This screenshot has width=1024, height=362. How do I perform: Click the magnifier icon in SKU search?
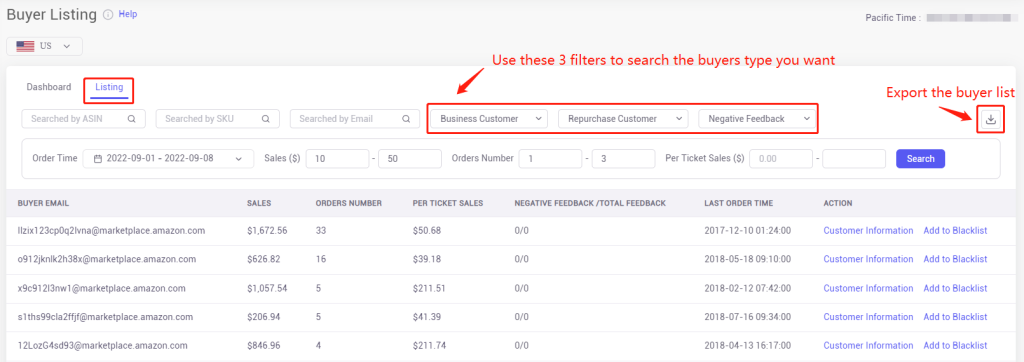(x=266, y=119)
